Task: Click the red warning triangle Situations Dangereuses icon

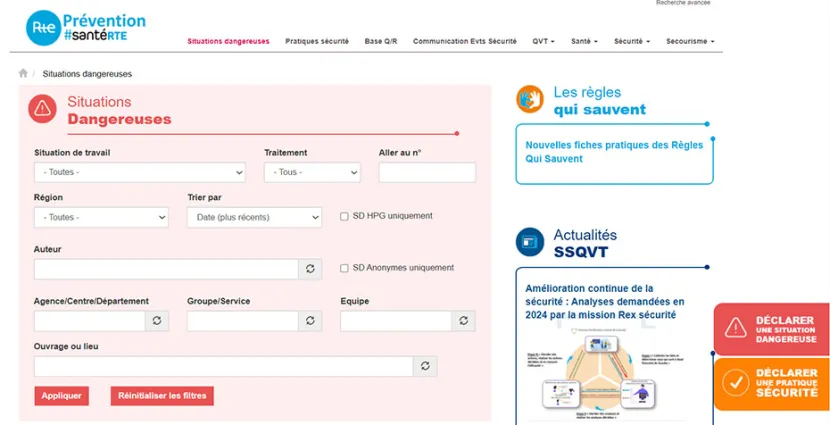Action: [x=42, y=109]
